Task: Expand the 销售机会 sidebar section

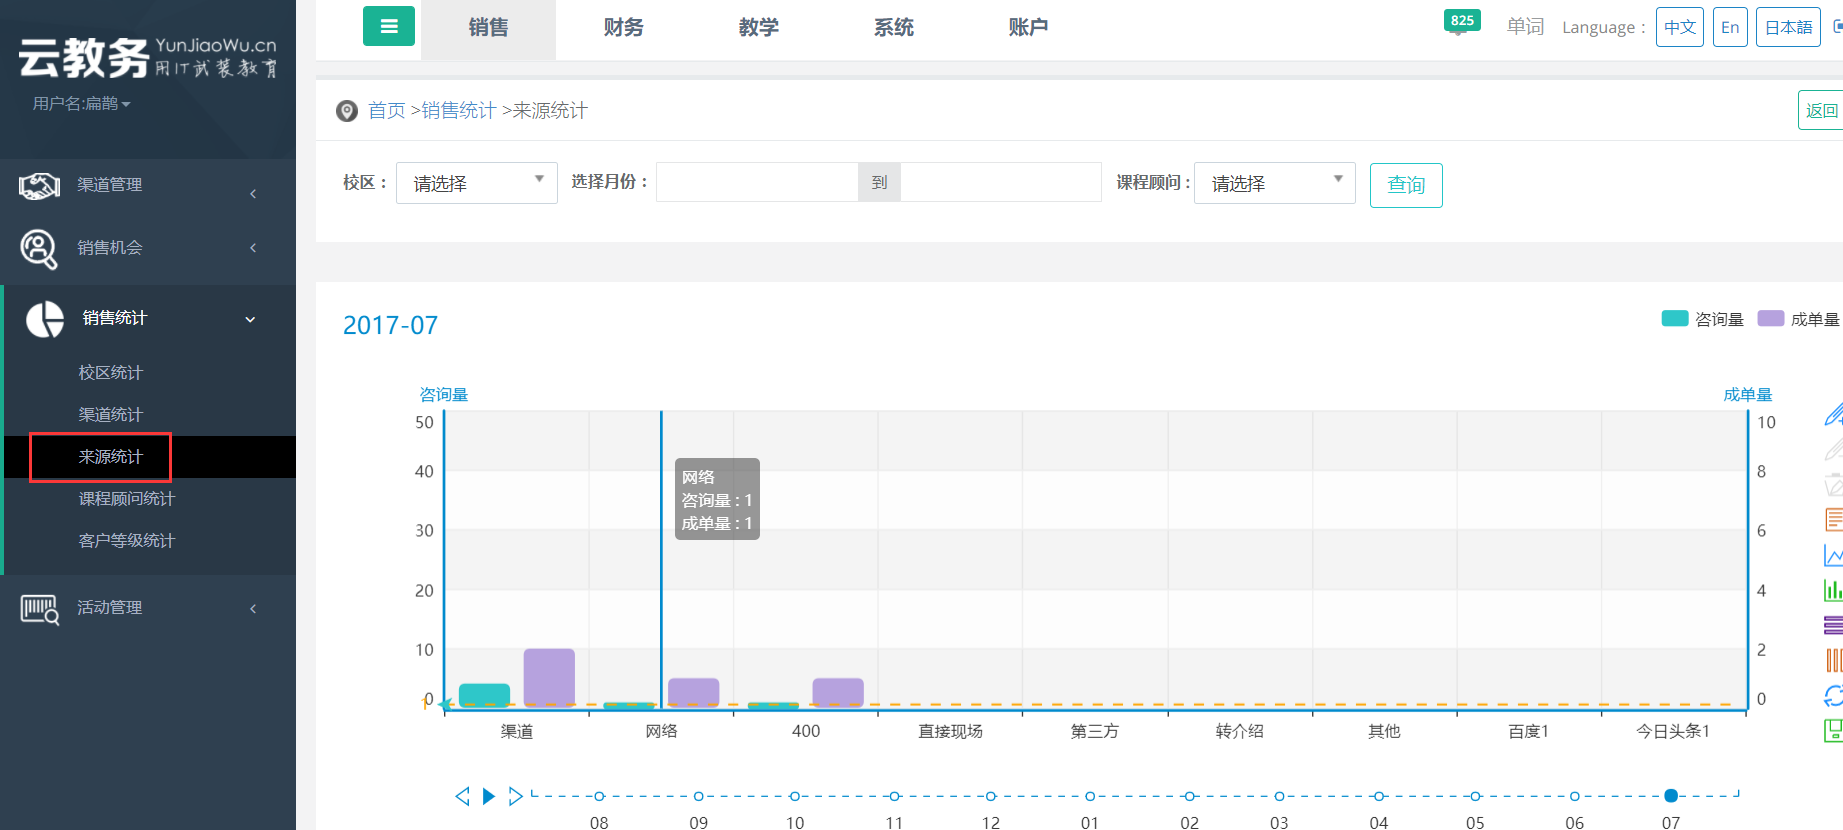Action: [148, 248]
